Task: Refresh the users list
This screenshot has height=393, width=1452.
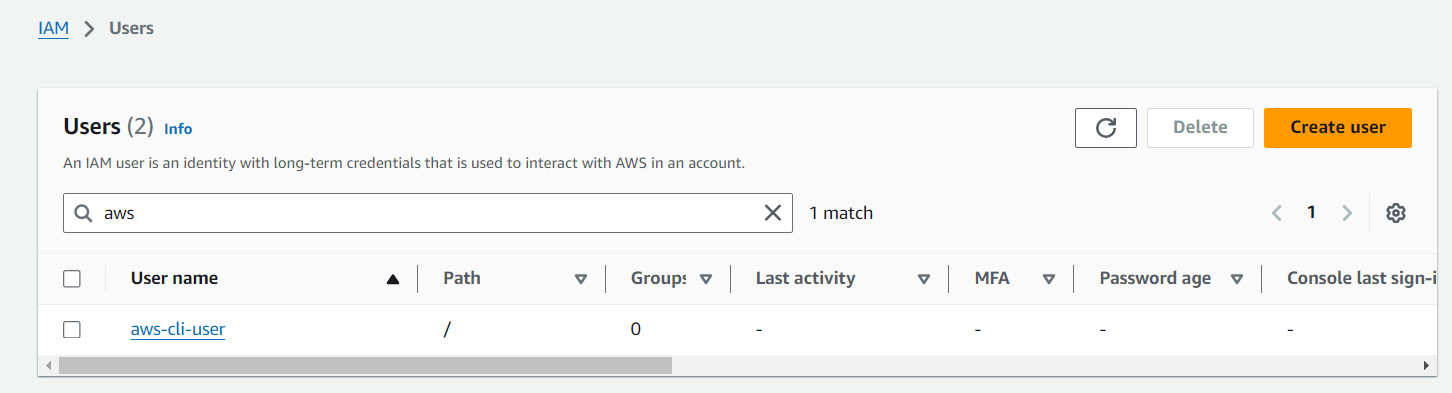Action: (x=1105, y=128)
